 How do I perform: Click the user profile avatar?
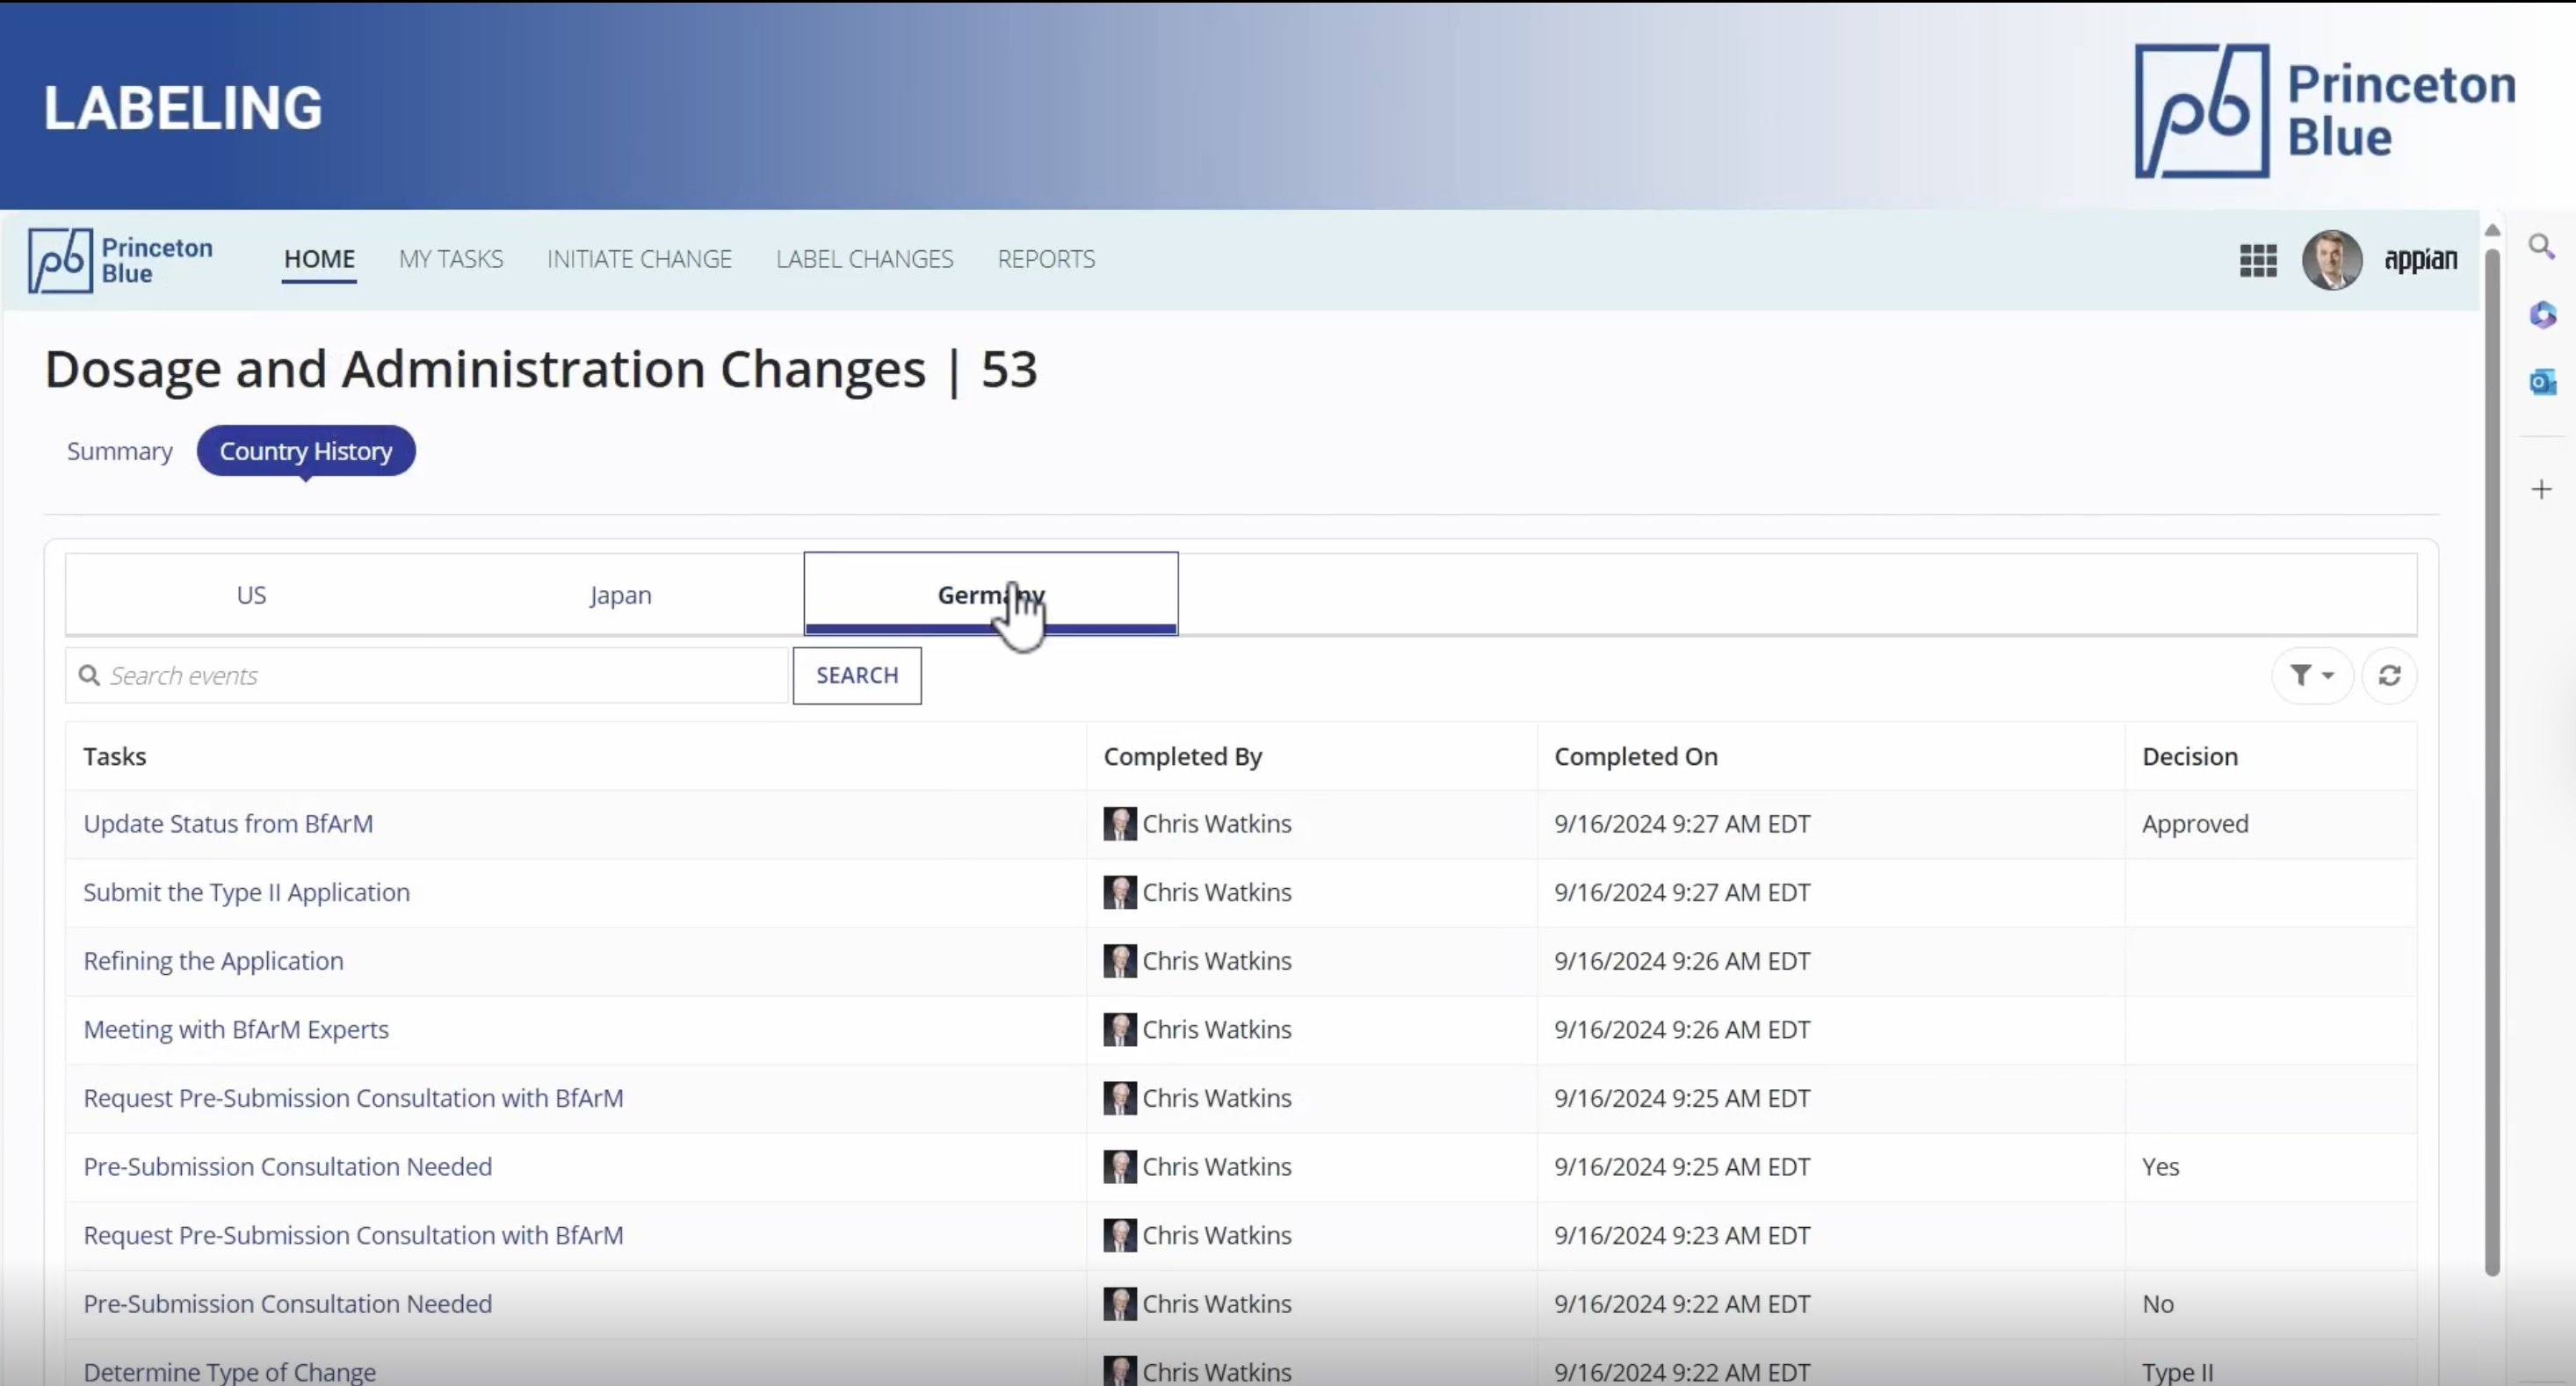(x=2331, y=260)
